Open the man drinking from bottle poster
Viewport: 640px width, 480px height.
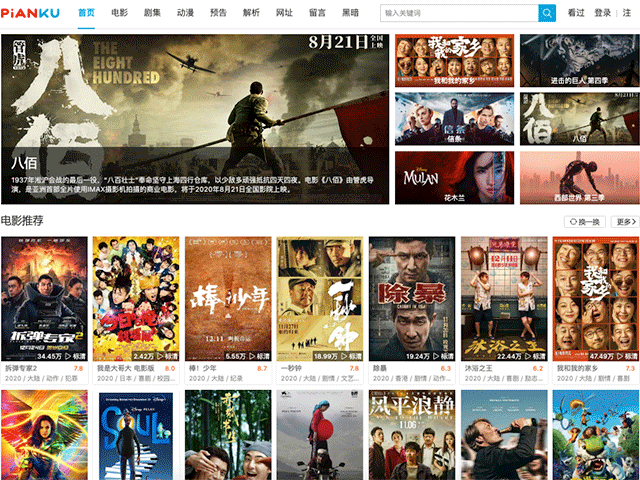click(x=504, y=435)
